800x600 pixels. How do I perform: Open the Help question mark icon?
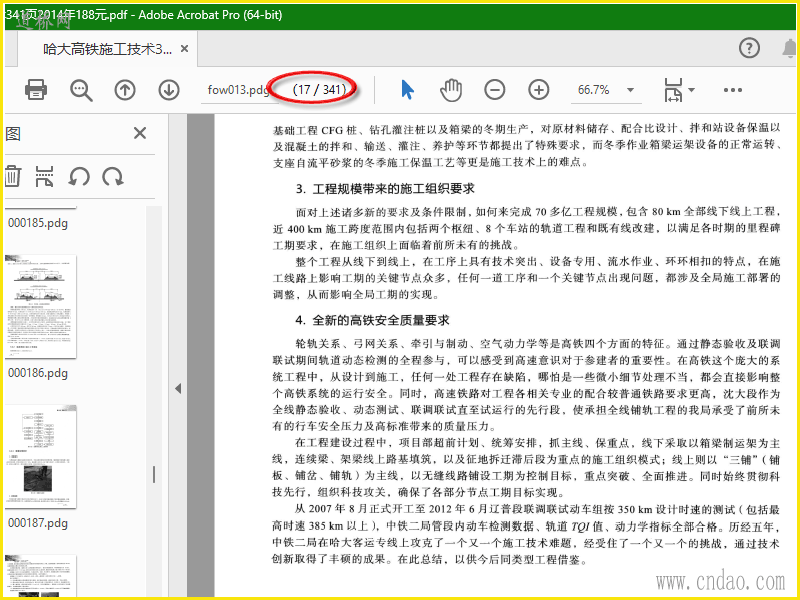(749, 48)
